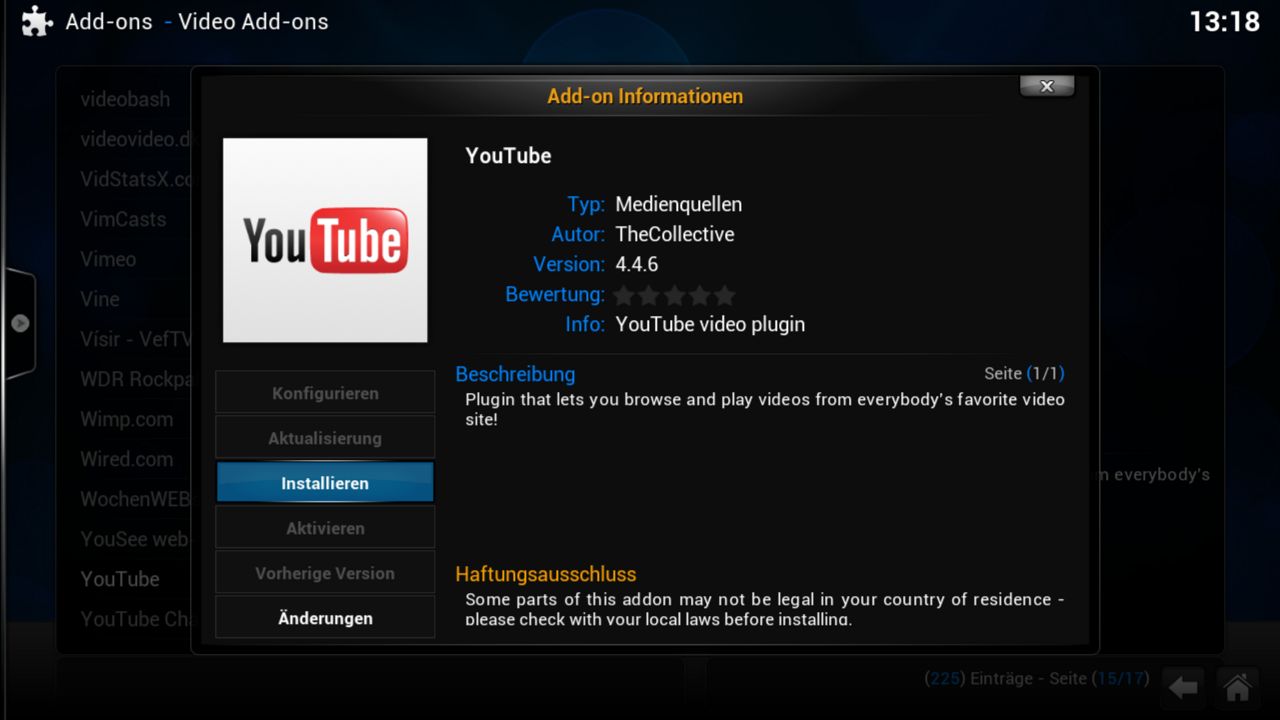Click the Konfigurieren button
Viewport: 1280px width, 720px height.
point(325,393)
